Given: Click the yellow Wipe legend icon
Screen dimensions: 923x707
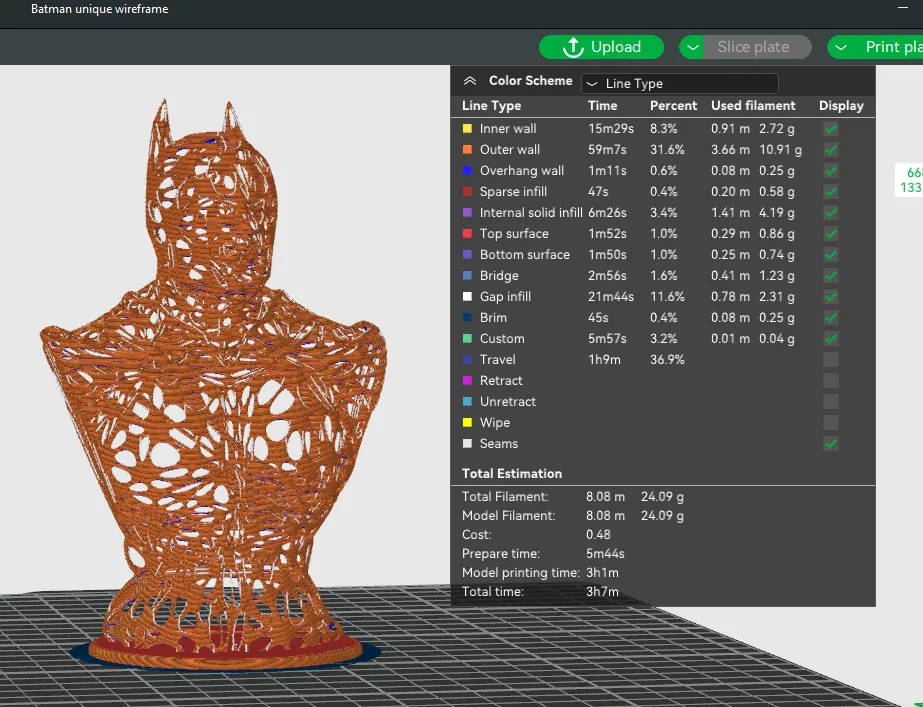Looking at the screenshot, I should pyautogui.click(x=466, y=422).
